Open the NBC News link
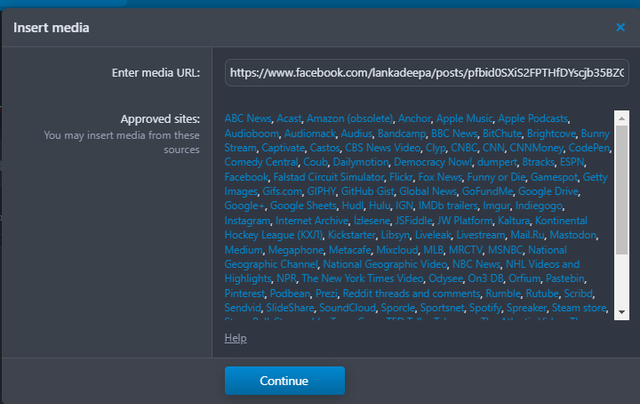This screenshot has height=404, width=640. tap(476, 264)
